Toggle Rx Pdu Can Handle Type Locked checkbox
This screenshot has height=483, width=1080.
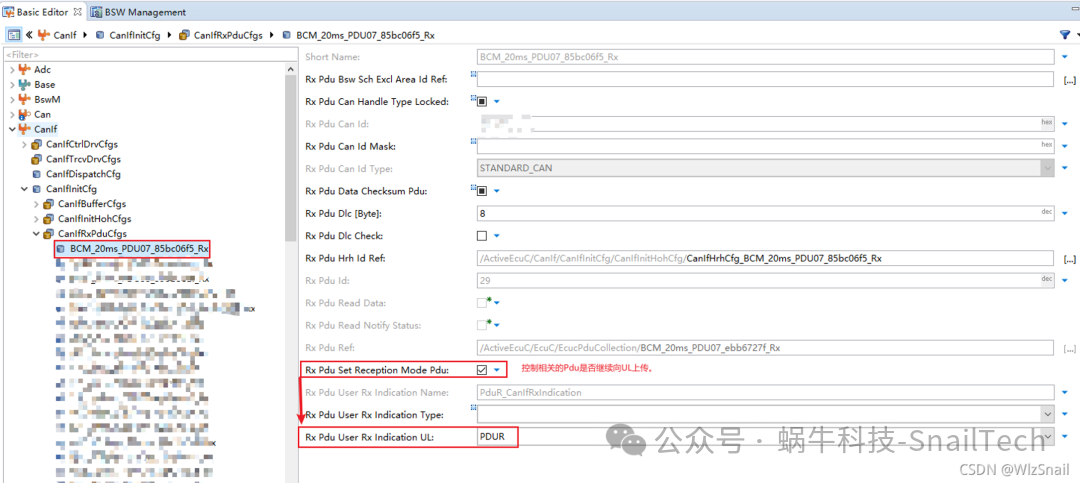pos(482,101)
